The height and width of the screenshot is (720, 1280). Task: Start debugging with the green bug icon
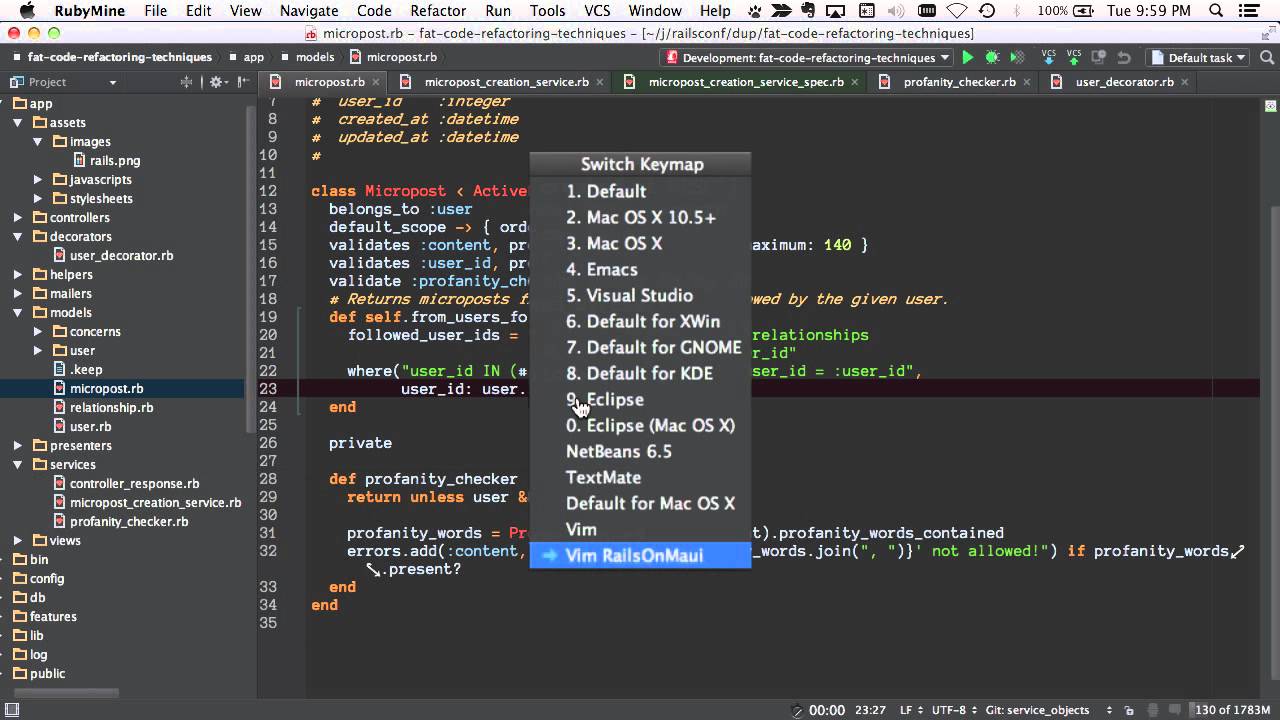coord(992,58)
